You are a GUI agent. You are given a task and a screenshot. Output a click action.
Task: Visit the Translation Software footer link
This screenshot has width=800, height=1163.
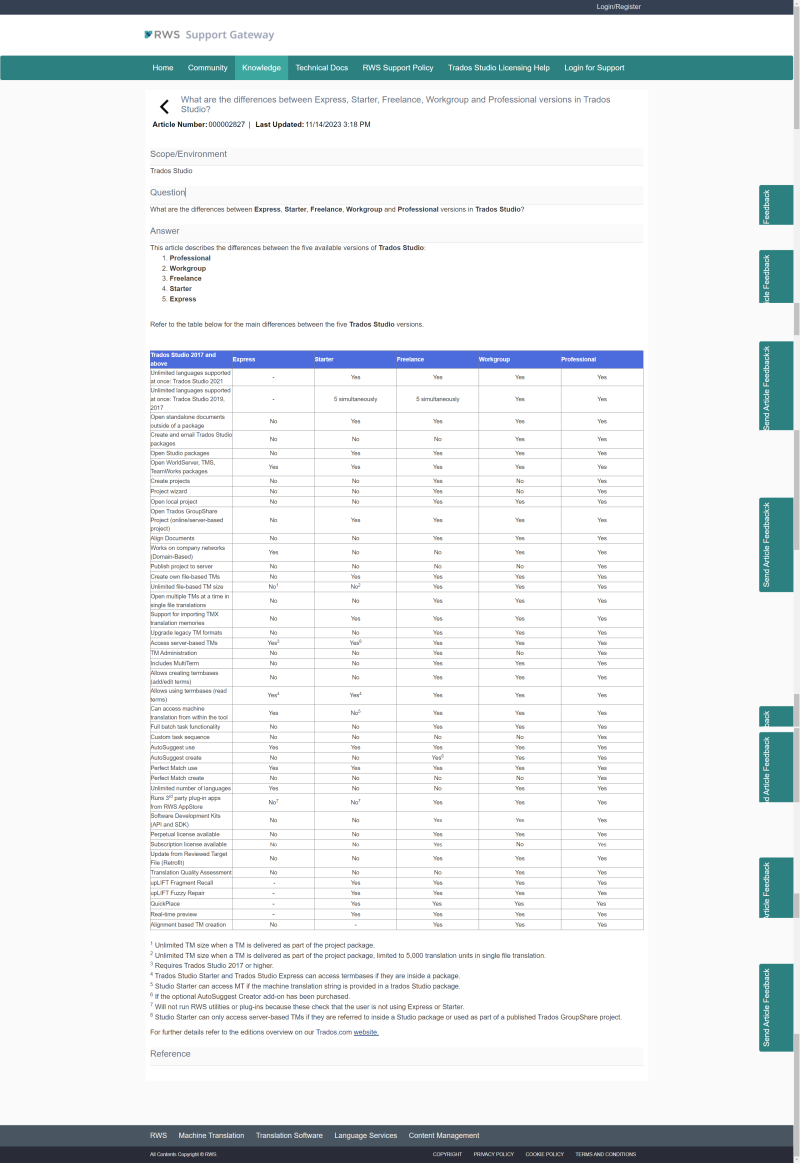pyautogui.click(x=289, y=1136)
